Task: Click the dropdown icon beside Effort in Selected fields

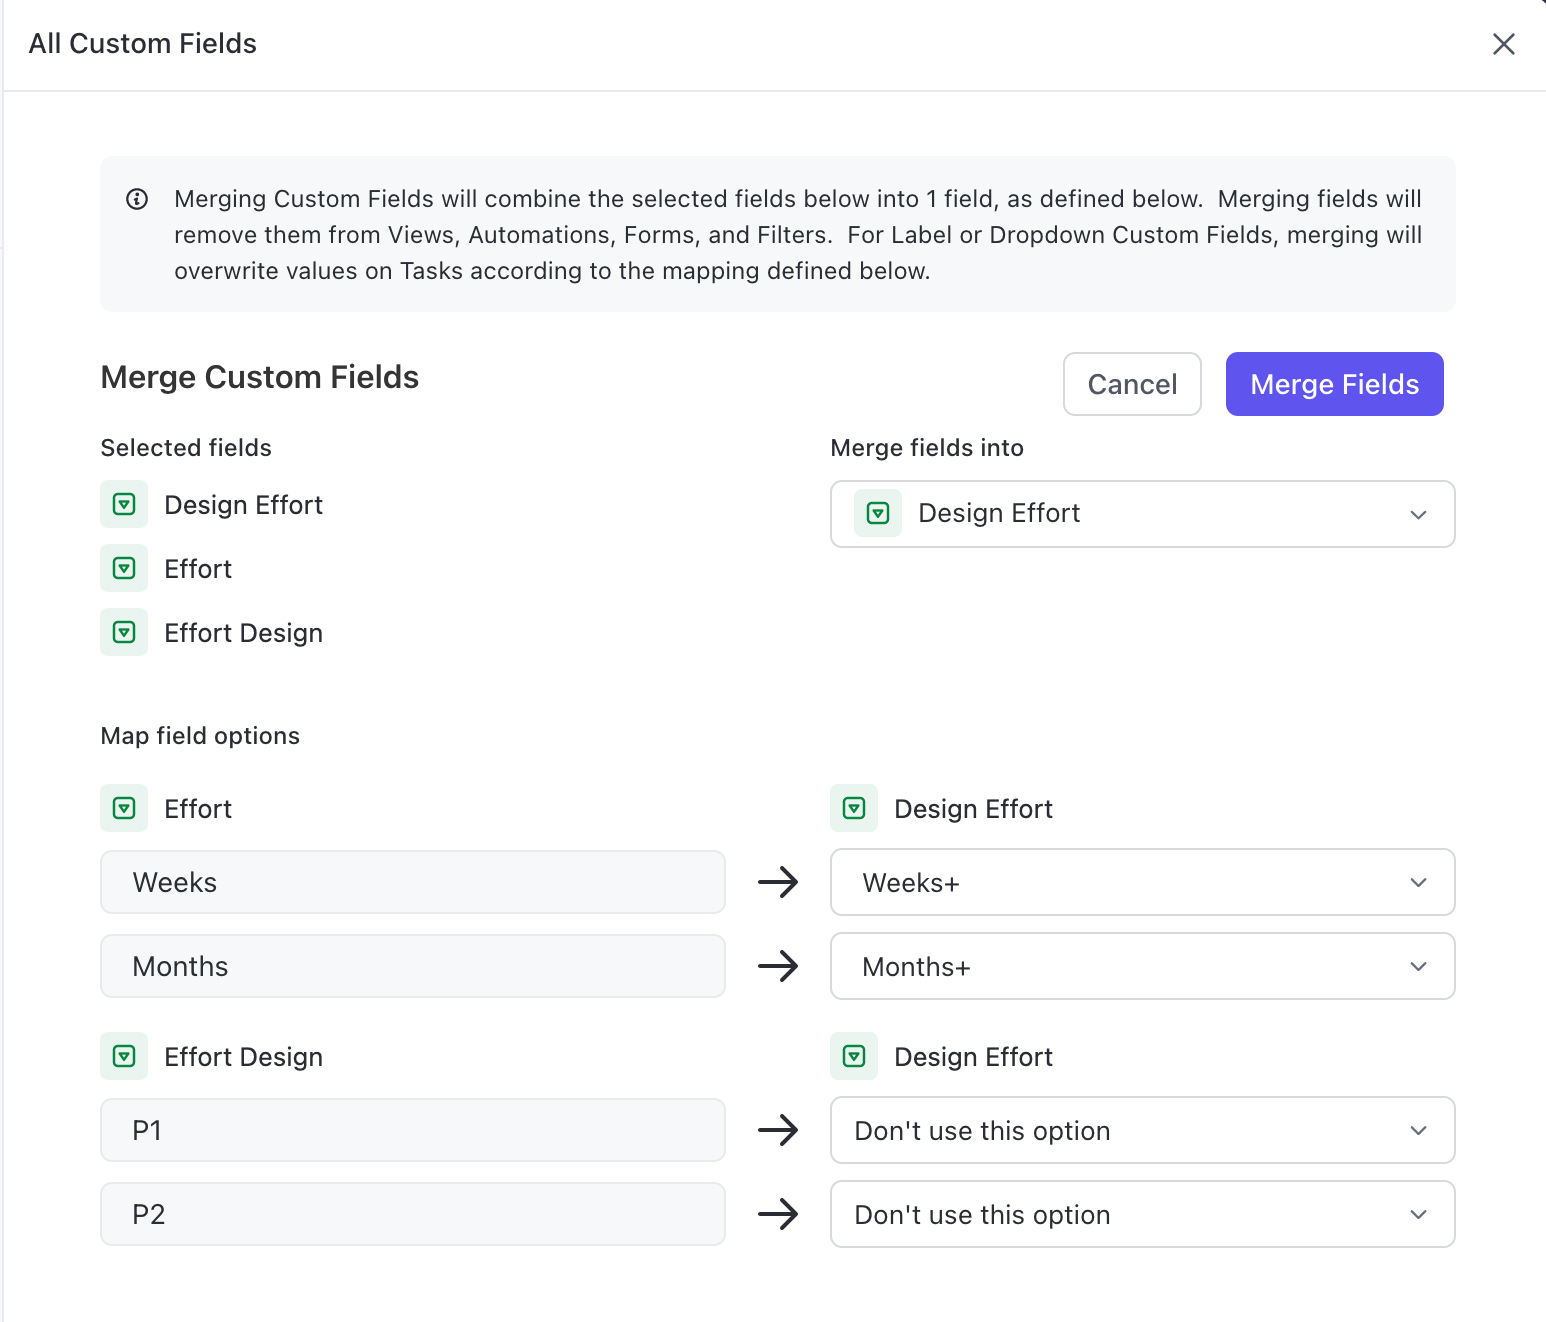Action: click(x=124, y=568)
